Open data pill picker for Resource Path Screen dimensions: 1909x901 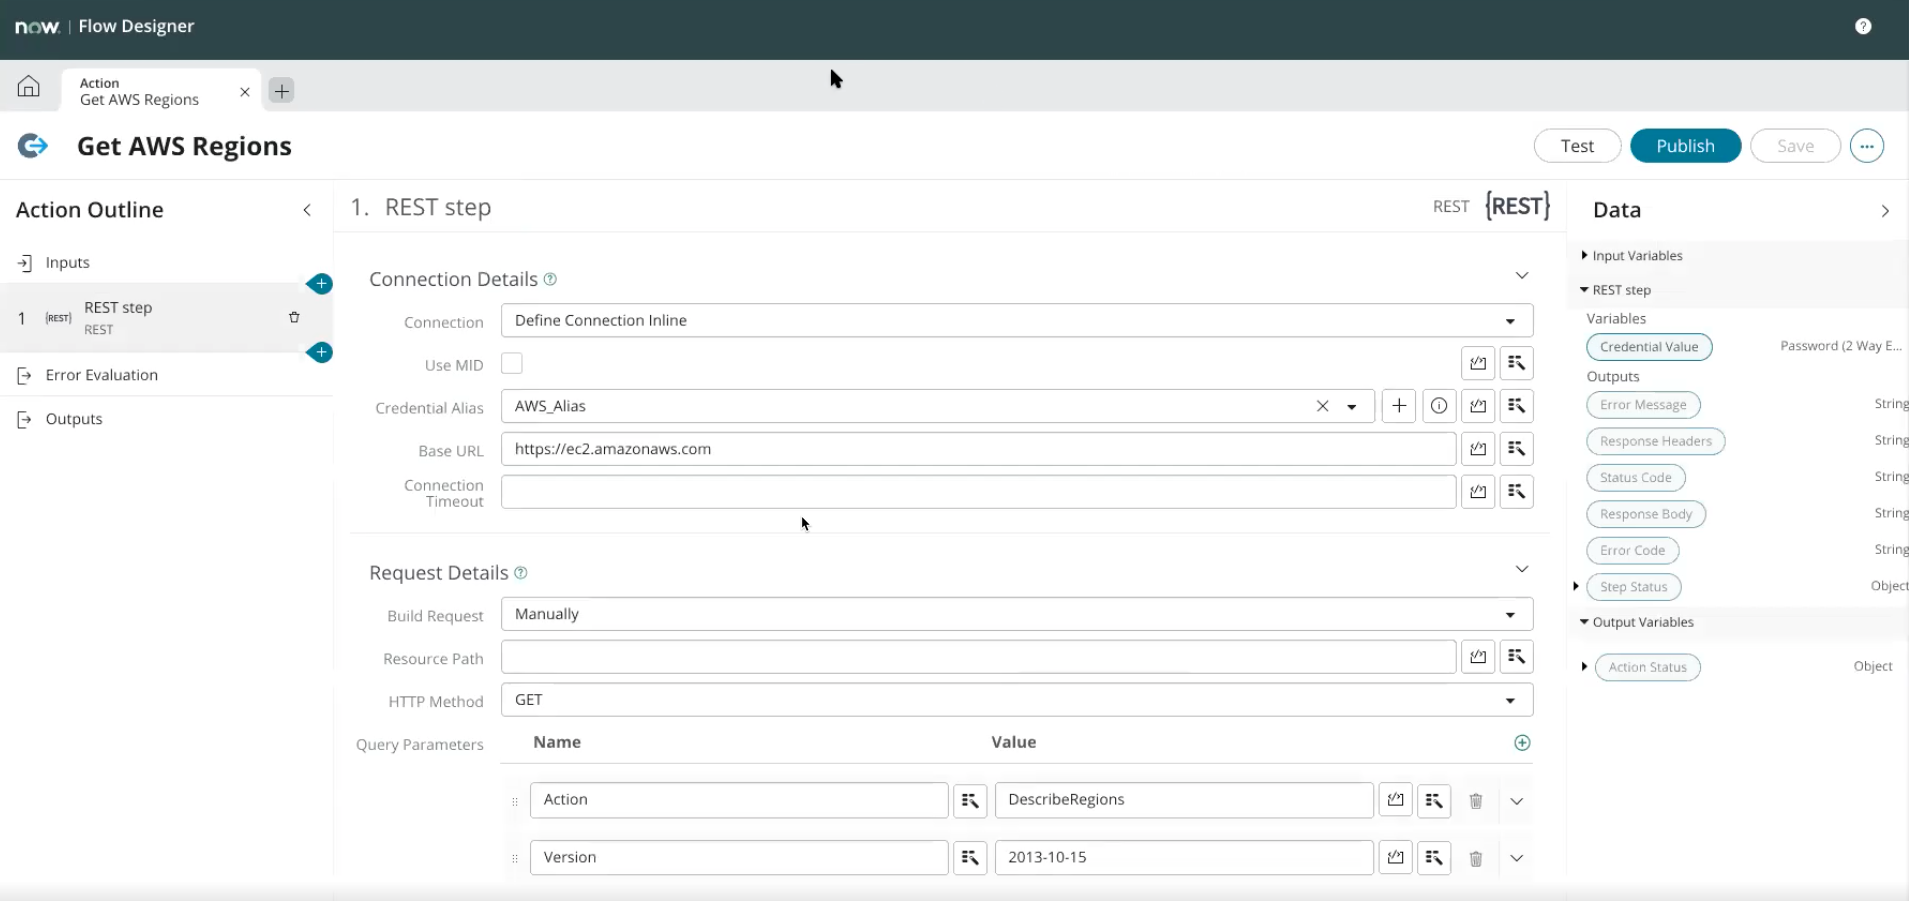(x=1517, y=657)
